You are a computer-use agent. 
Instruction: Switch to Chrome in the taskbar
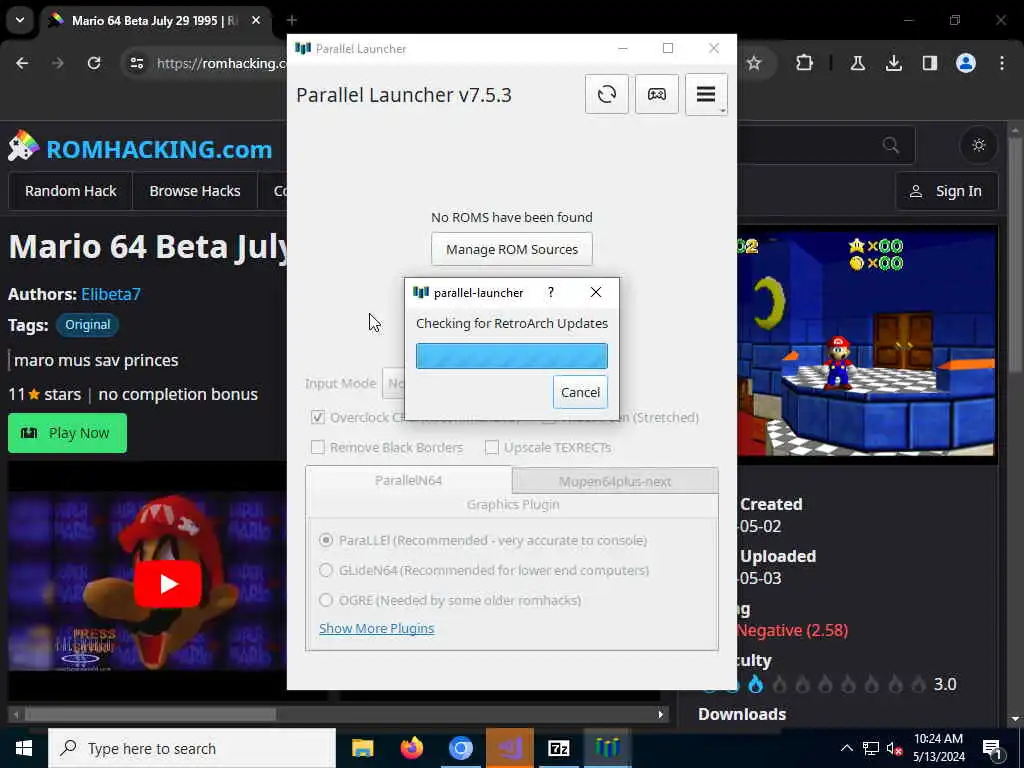tap(460, 748)
